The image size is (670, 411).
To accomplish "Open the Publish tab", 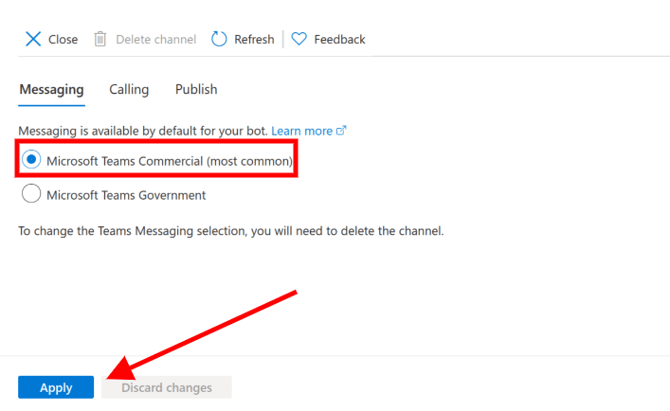I will coord(196,89).
